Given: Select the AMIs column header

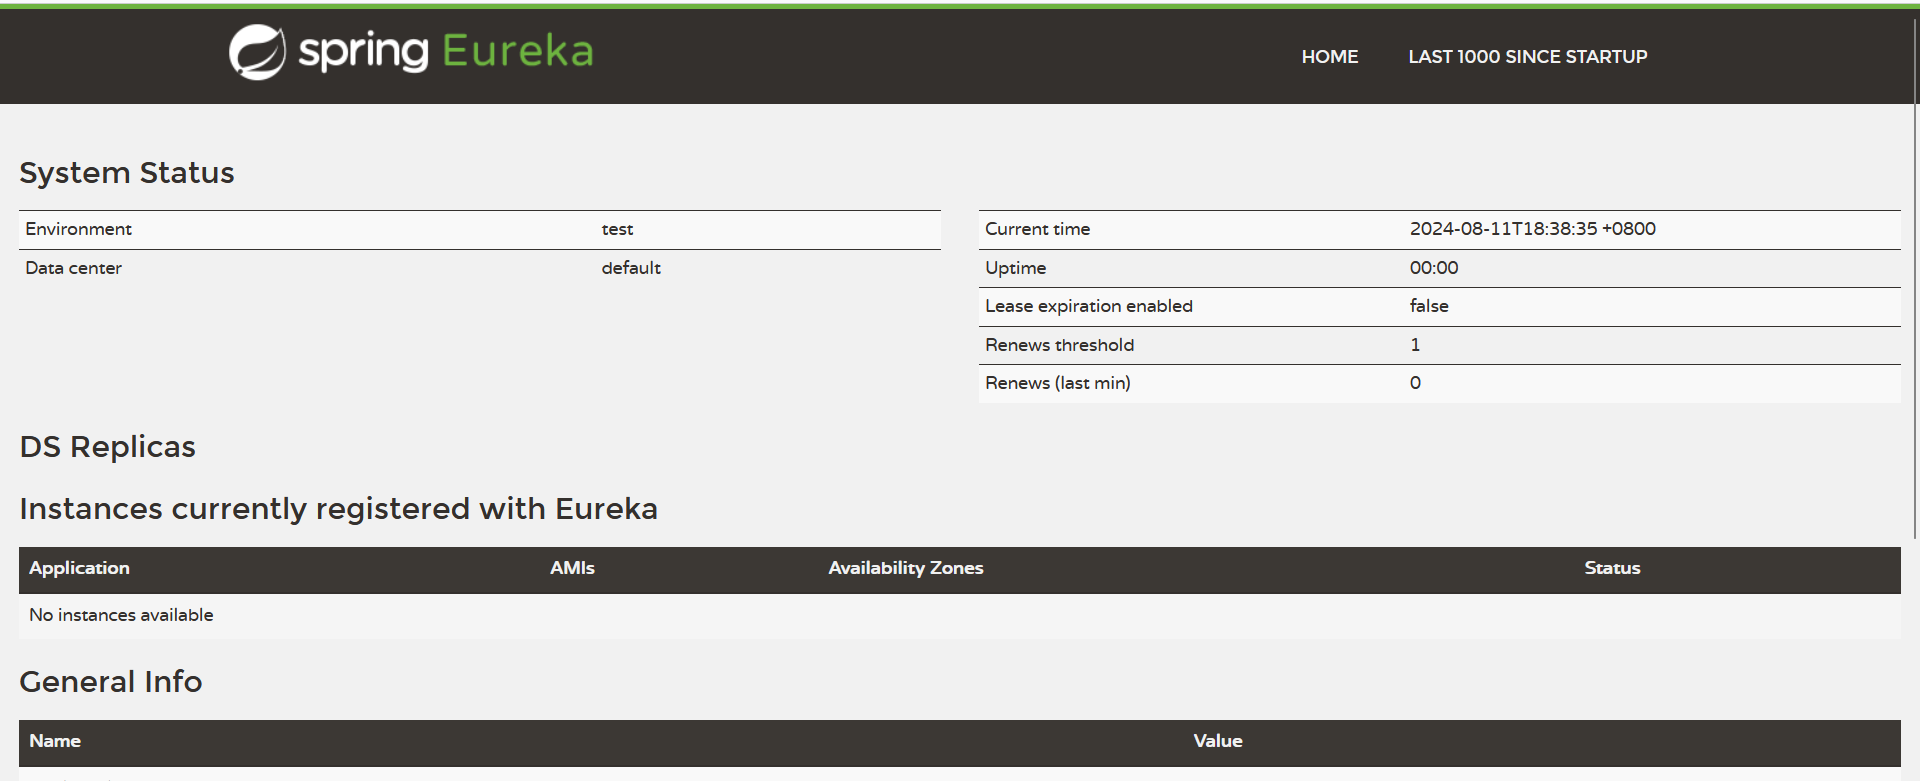Looking at the screenshot, I should [572, 568].
